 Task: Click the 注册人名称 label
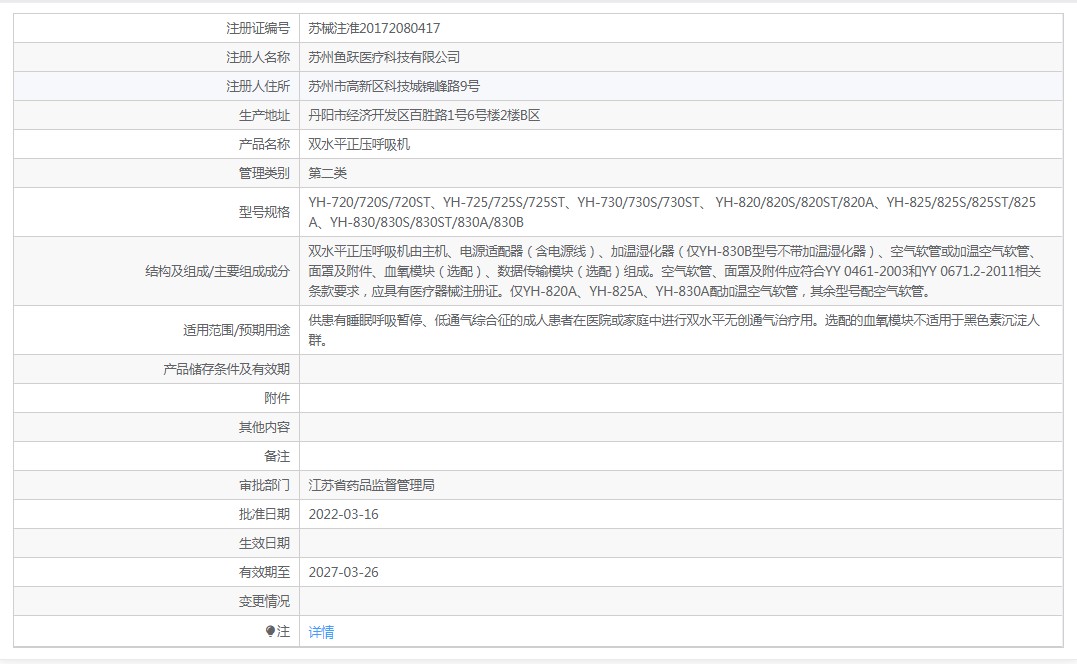click(x=258, y=57)
